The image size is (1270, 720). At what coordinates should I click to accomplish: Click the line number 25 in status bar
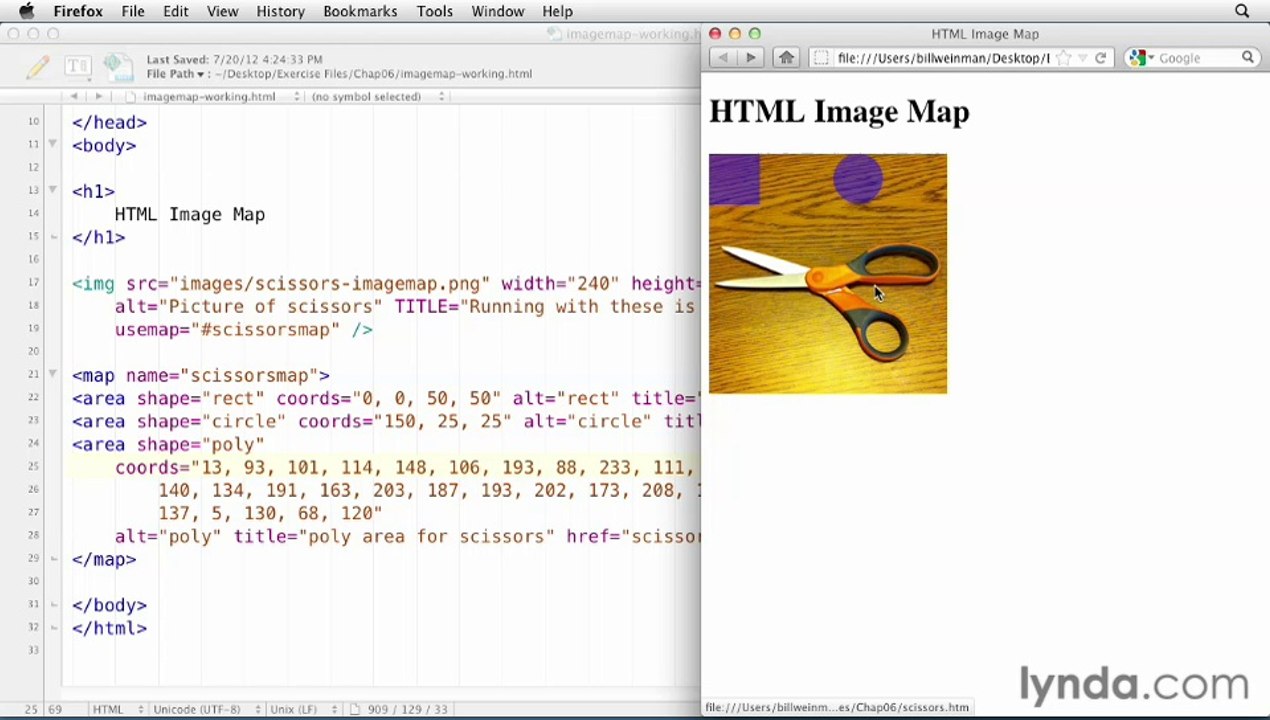click(32, 709)
